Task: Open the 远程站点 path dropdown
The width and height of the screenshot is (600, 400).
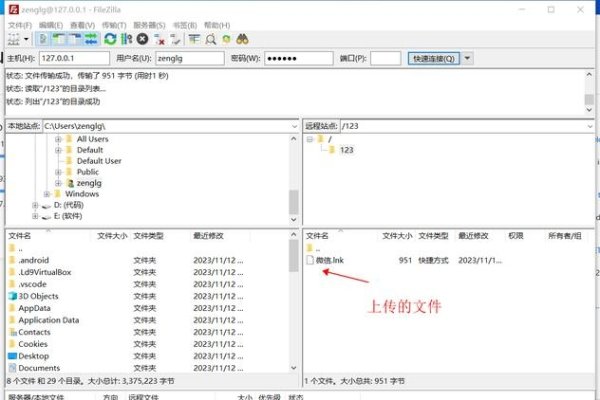Action: tap(589, 126)
